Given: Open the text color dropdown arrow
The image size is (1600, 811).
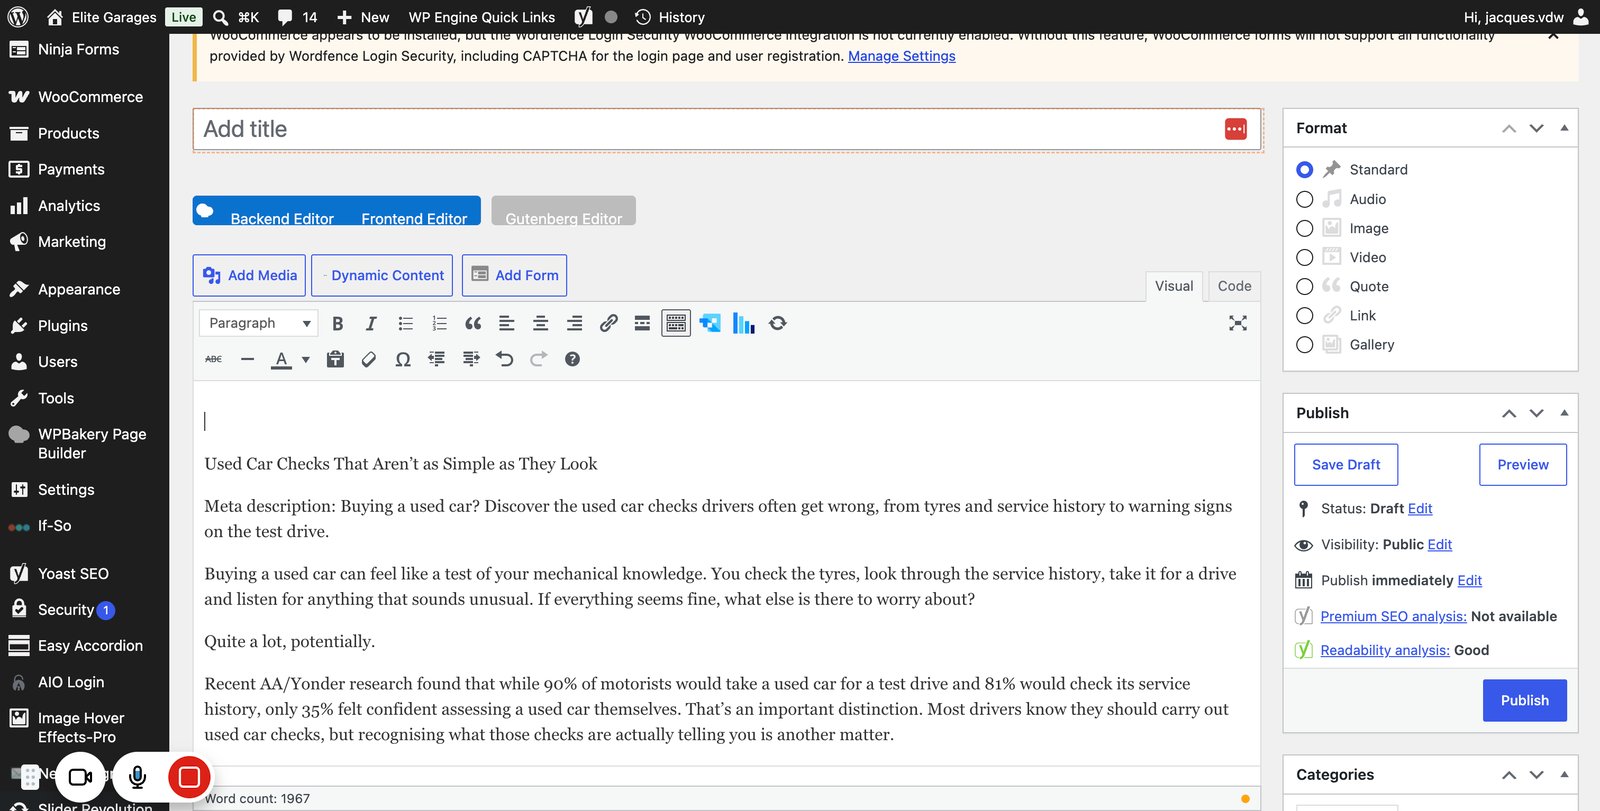Looking at the screenshot, I should [306, 359].
